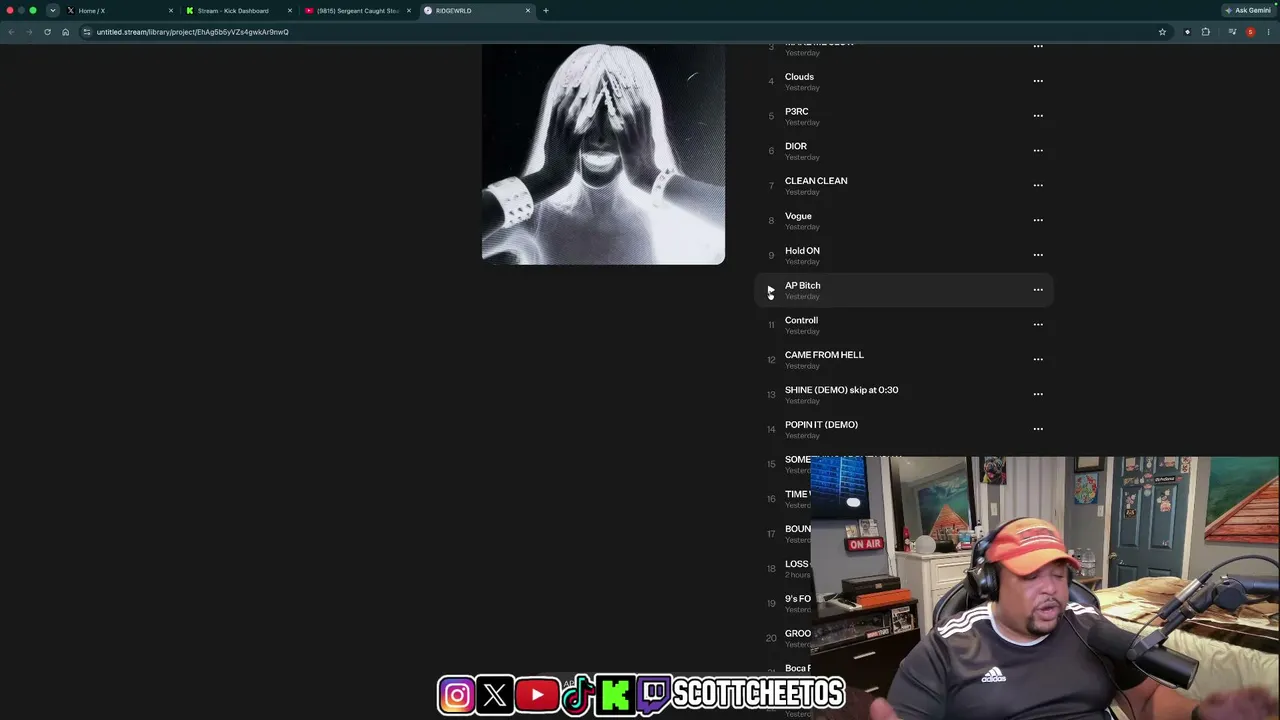The height and width of the screenshot is (720, 1280).
Task: Open the Extensions puzzle menu
Action: [1206, 32]
